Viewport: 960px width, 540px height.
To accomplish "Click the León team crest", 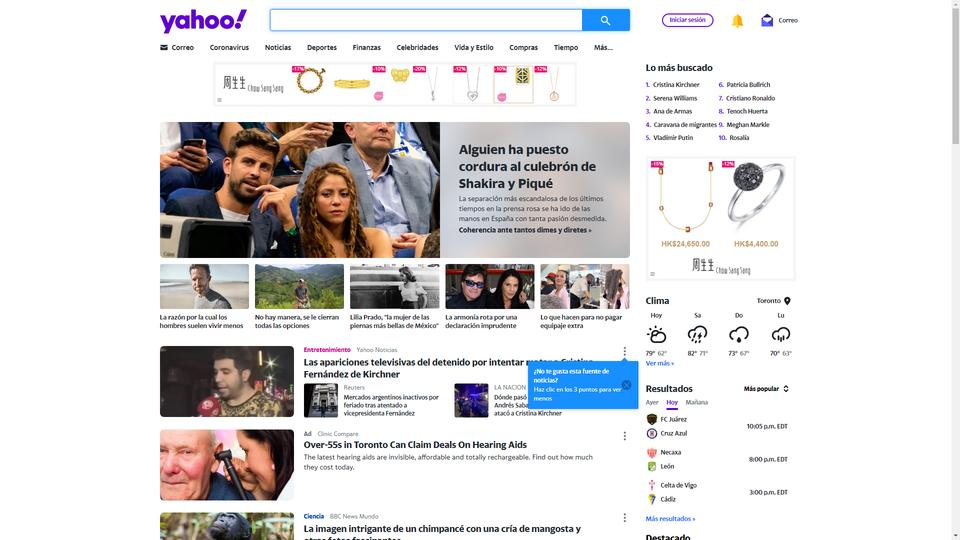I will (651, 467).
